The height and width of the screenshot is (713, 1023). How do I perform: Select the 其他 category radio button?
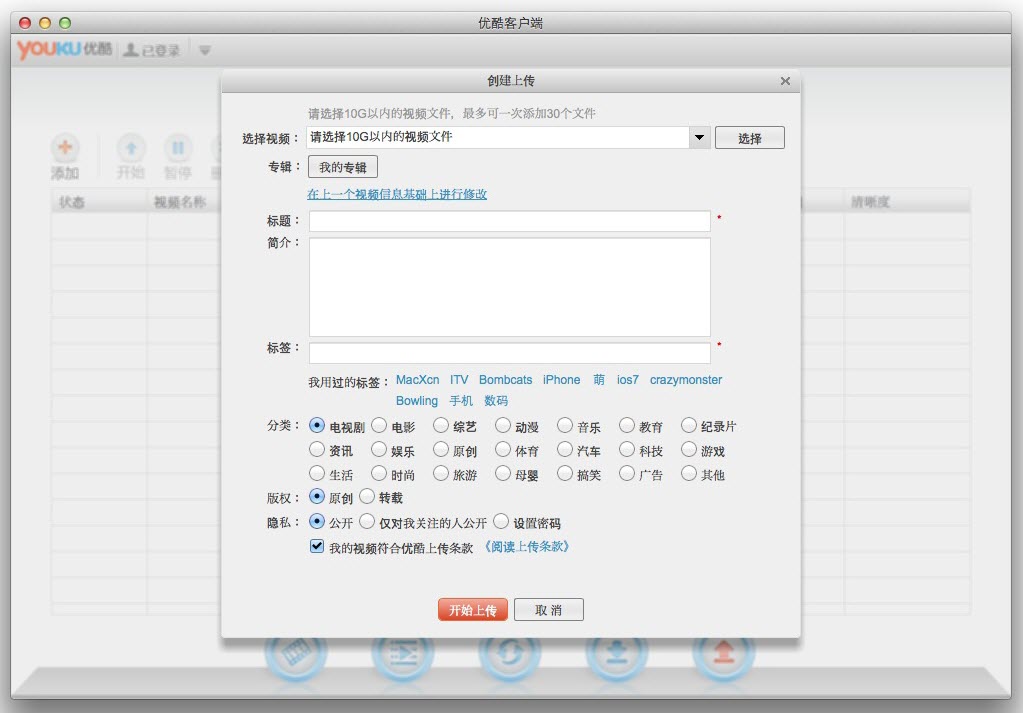tap(689, 473)
